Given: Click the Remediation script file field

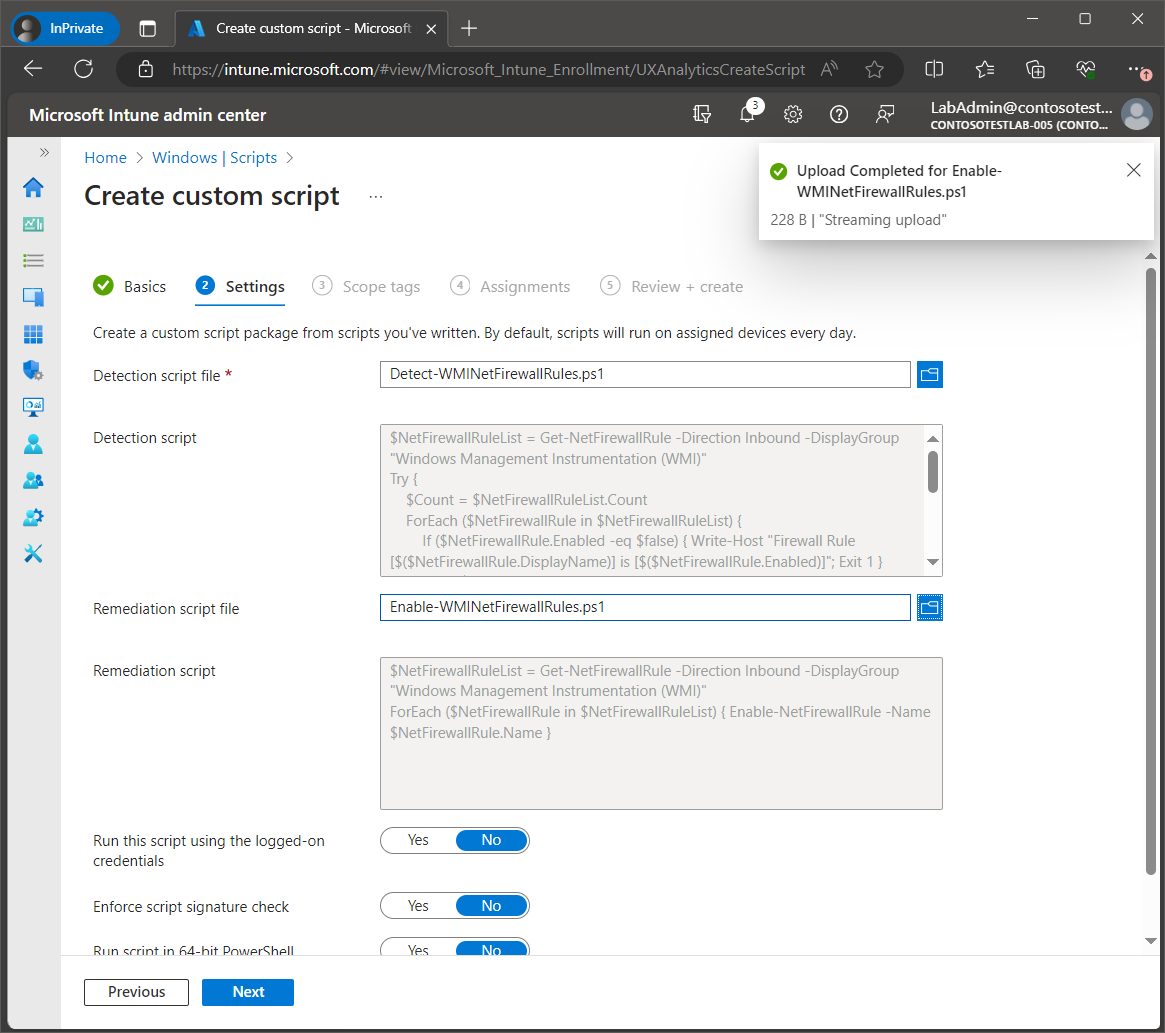Looking at the screenshot, I should pyautogui.click(x=645, y=607).
